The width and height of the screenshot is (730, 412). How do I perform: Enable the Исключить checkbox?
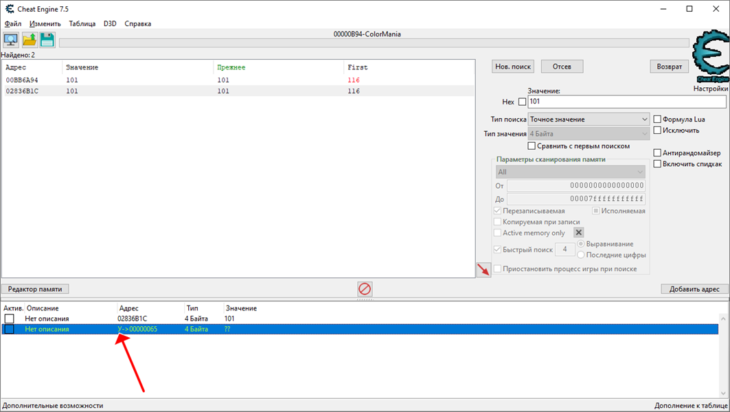click(657, 130)
